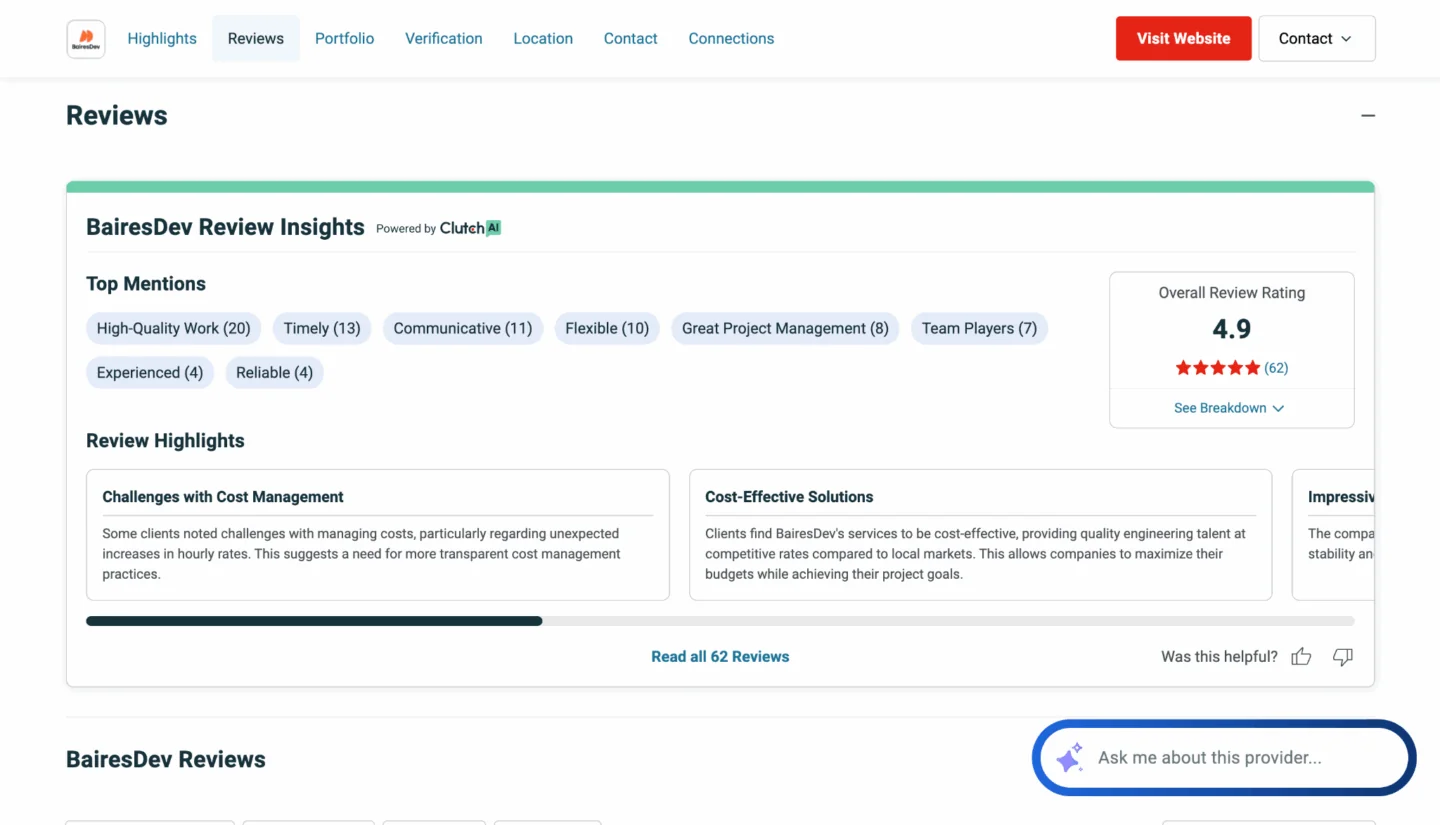The image size is (1440, 825).
Task: View the Connections tab
Action: [x=731, y=38]
